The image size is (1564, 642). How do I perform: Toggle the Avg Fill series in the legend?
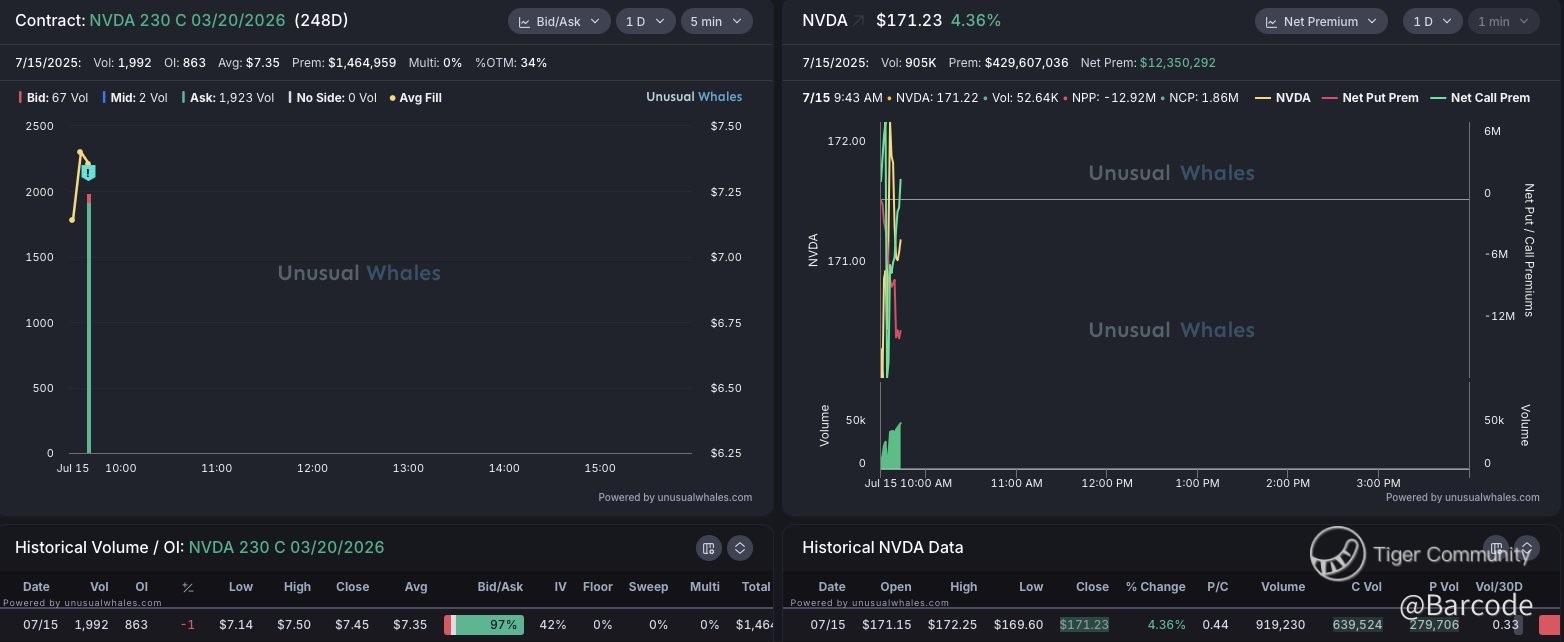point(415,98)
